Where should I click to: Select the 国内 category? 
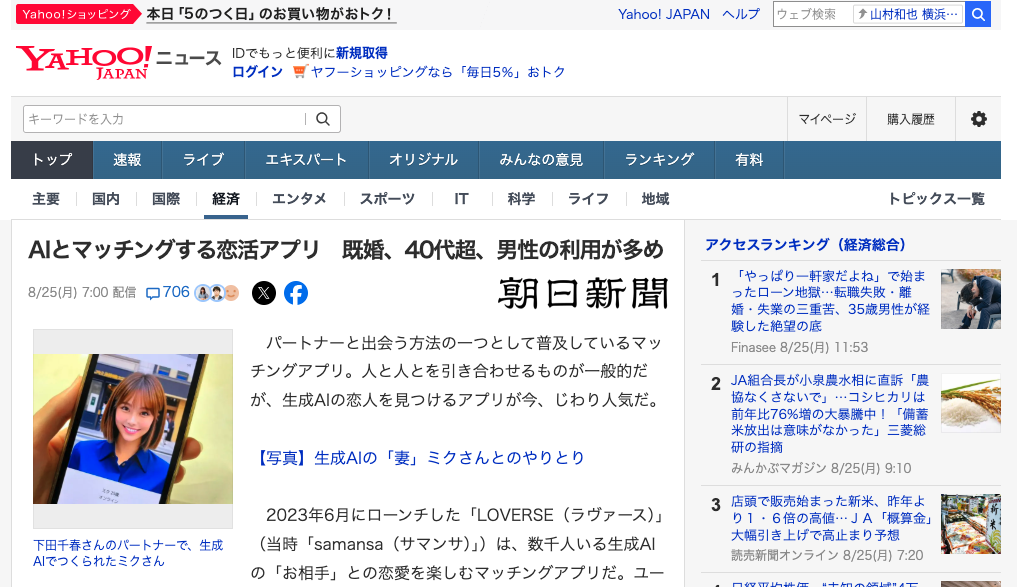[106, 199]
